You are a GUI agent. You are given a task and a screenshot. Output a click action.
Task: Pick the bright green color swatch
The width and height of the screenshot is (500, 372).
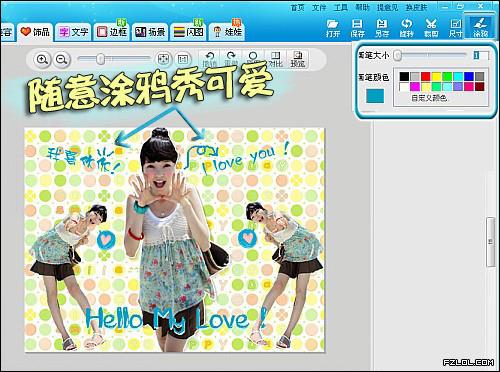(x=447, y=76)
